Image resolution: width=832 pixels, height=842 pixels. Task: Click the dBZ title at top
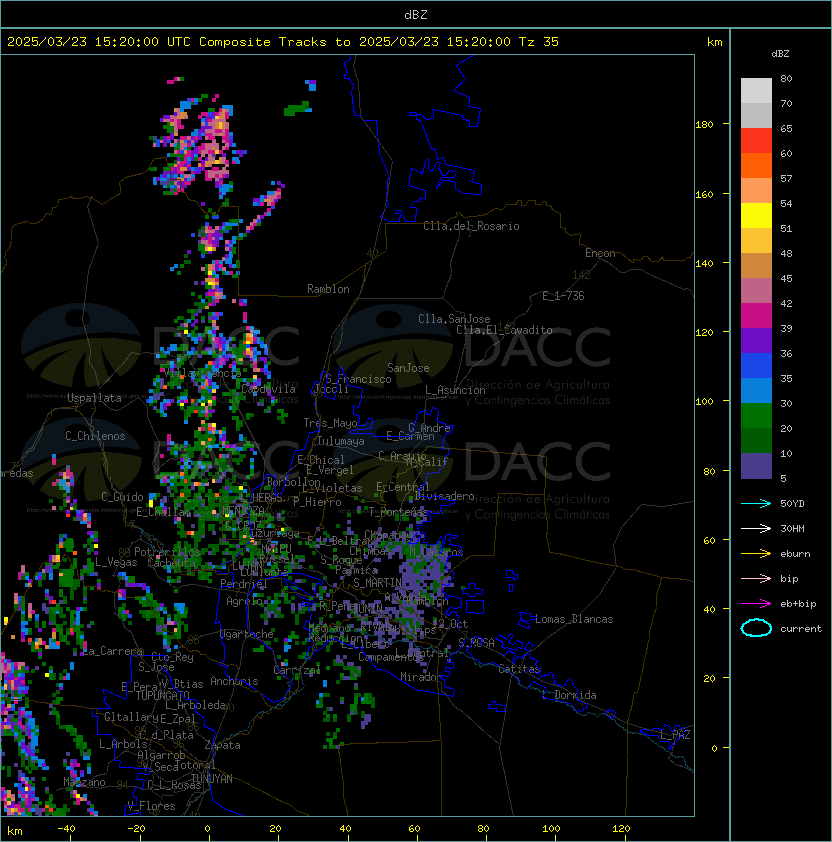click(416, 15)
